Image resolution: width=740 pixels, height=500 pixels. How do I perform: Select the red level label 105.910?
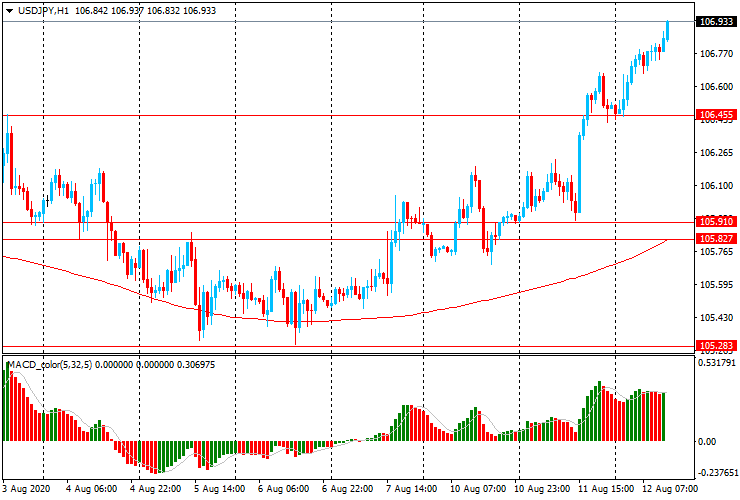click(x=716, y=222)
